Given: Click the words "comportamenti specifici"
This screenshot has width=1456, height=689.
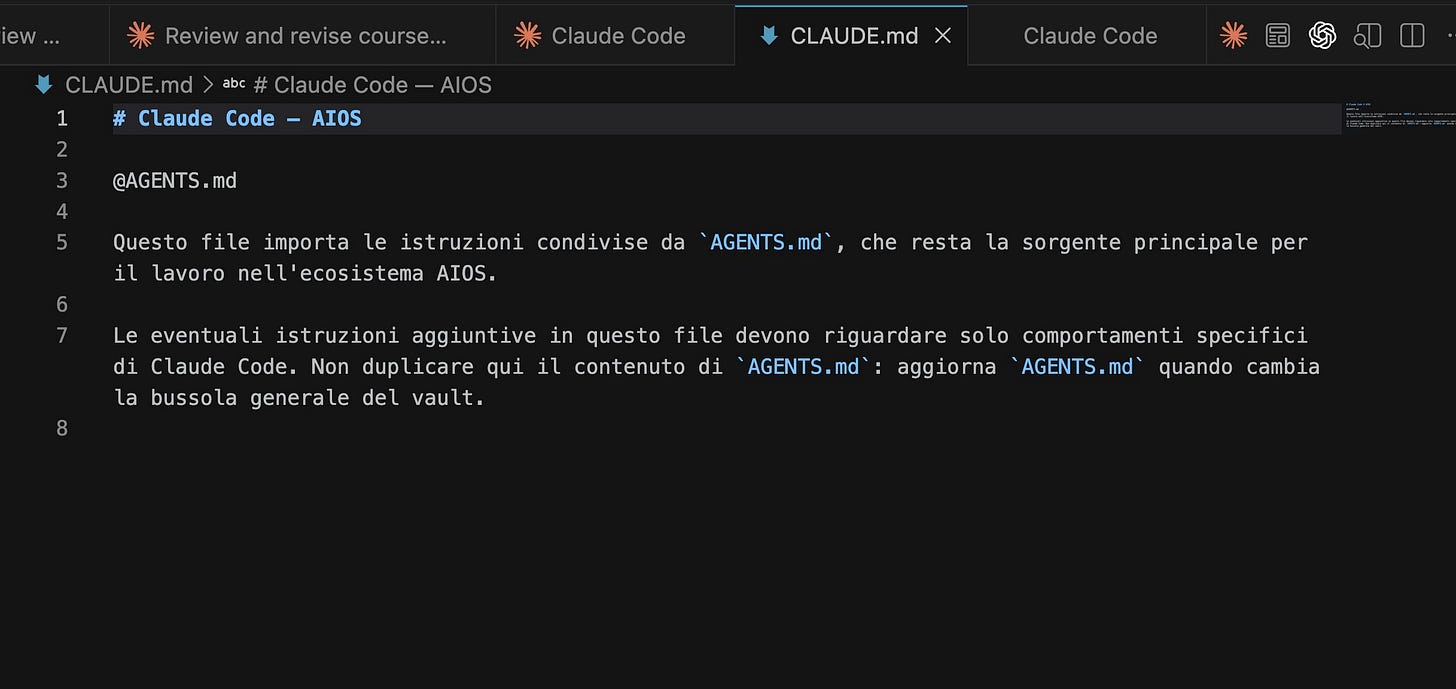Looking at the screenshot, I should point(1164,335).
